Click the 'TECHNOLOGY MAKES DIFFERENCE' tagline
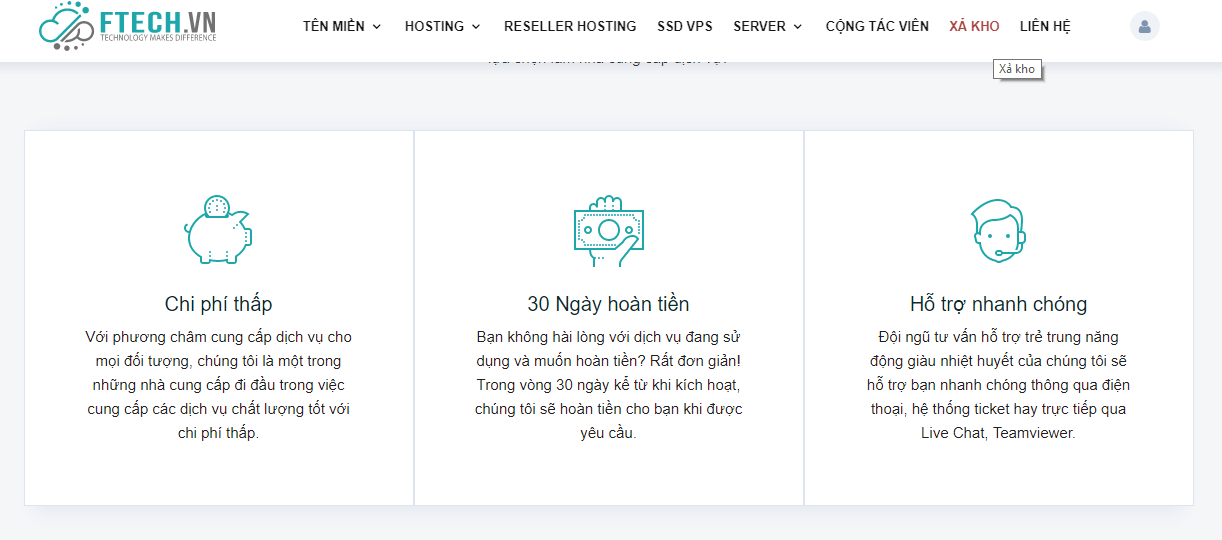 [158, 38]
